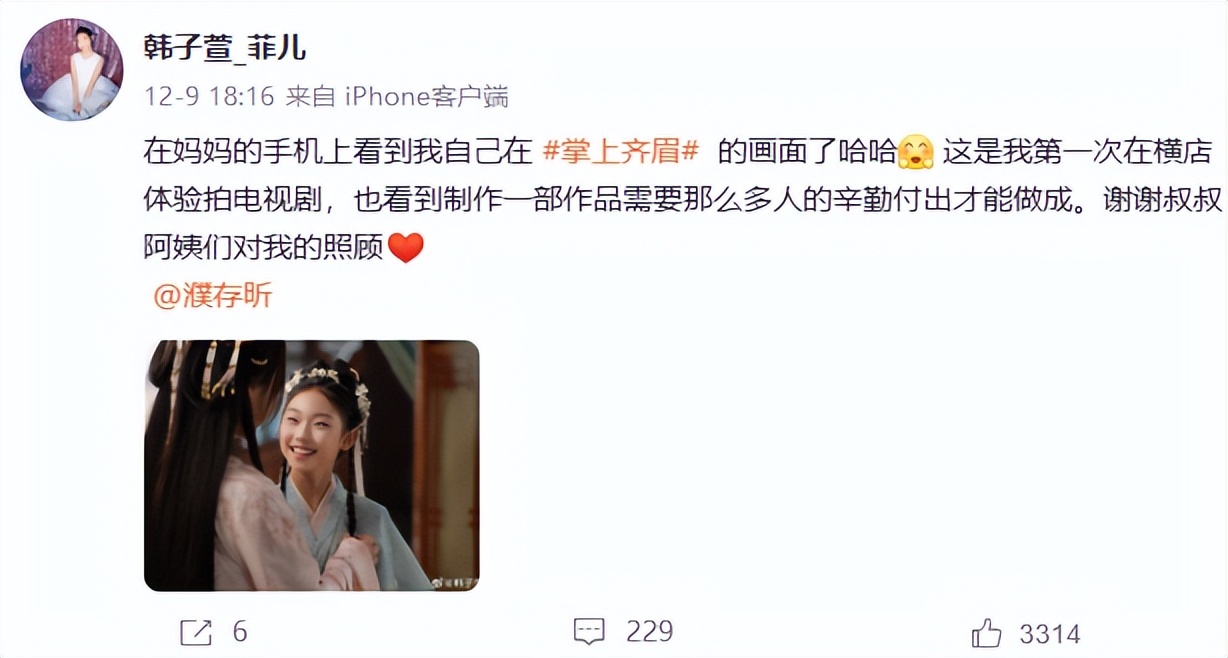Screen dimensions: 1228x658
Task: Open comments via the speech bubble icon
Action: point(590,632)
